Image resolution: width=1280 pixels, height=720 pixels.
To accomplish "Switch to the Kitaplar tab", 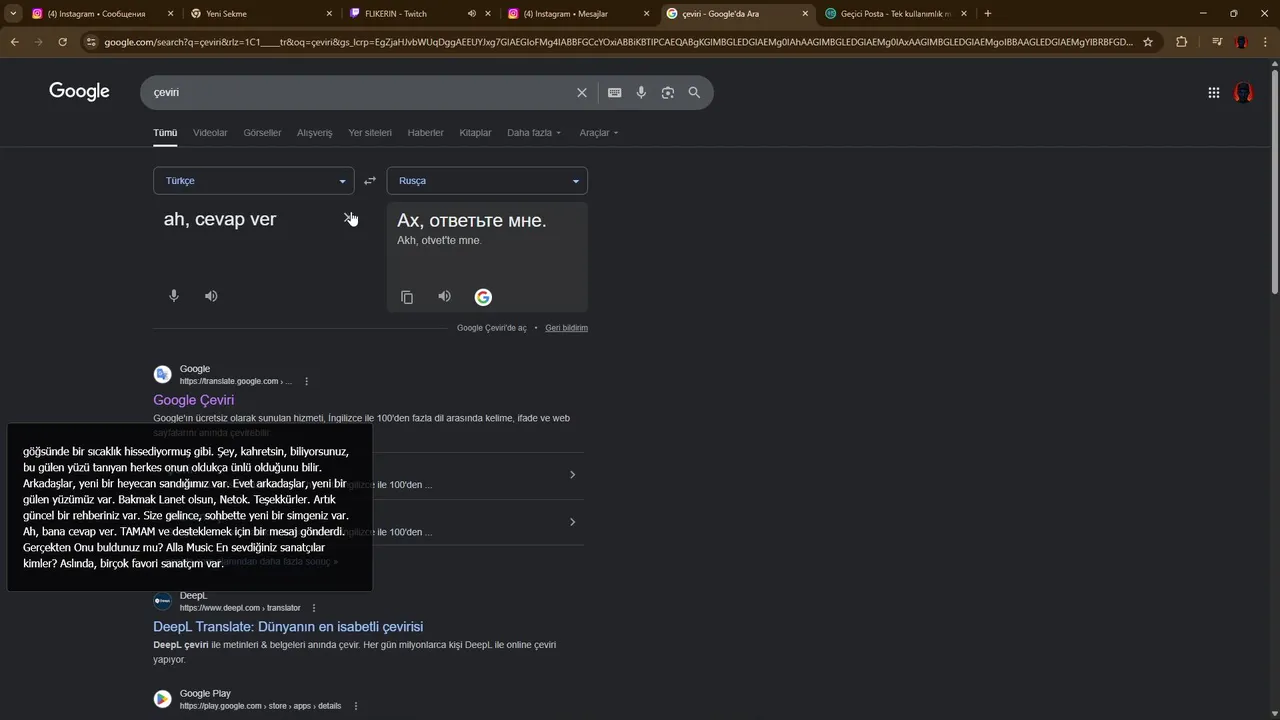I will pyautogui.click(x=475, y=133).
